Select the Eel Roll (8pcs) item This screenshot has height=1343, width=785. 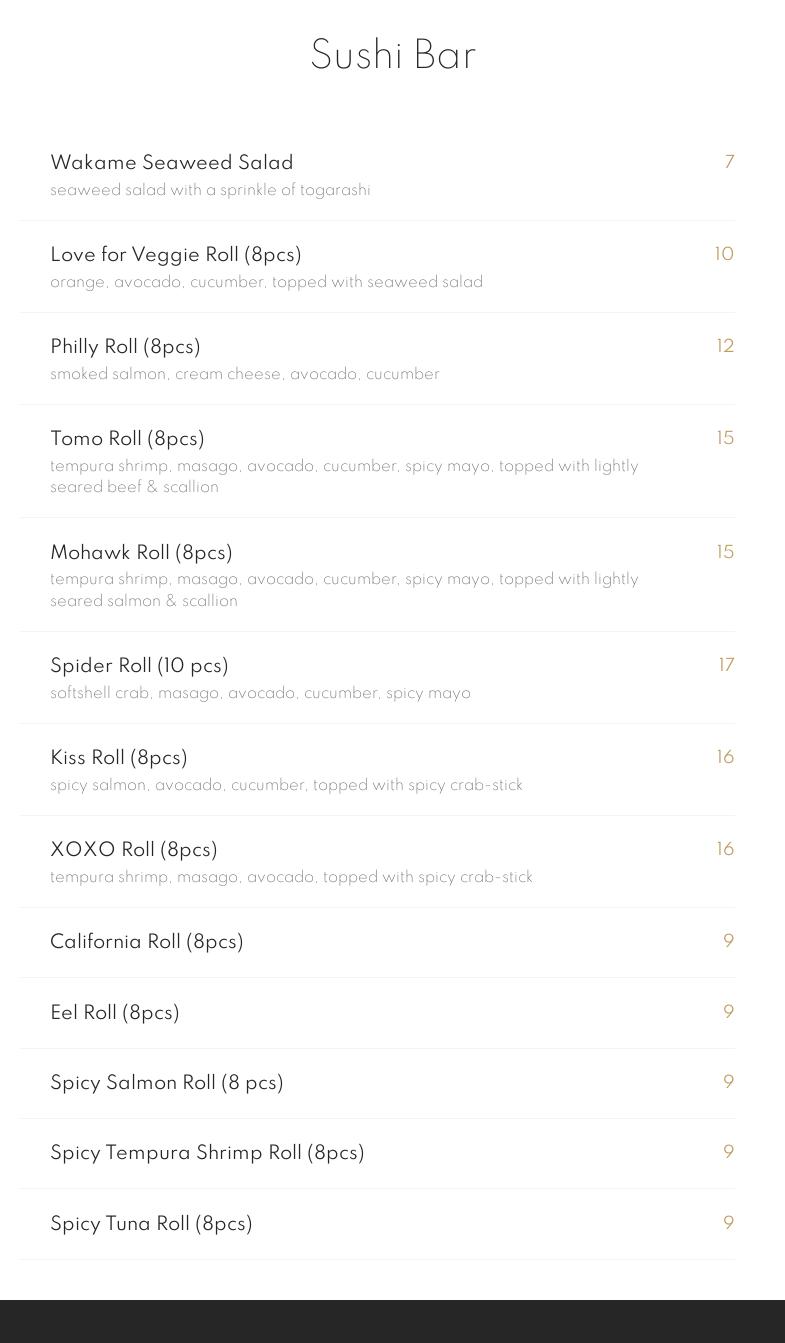click(115, 1012)
